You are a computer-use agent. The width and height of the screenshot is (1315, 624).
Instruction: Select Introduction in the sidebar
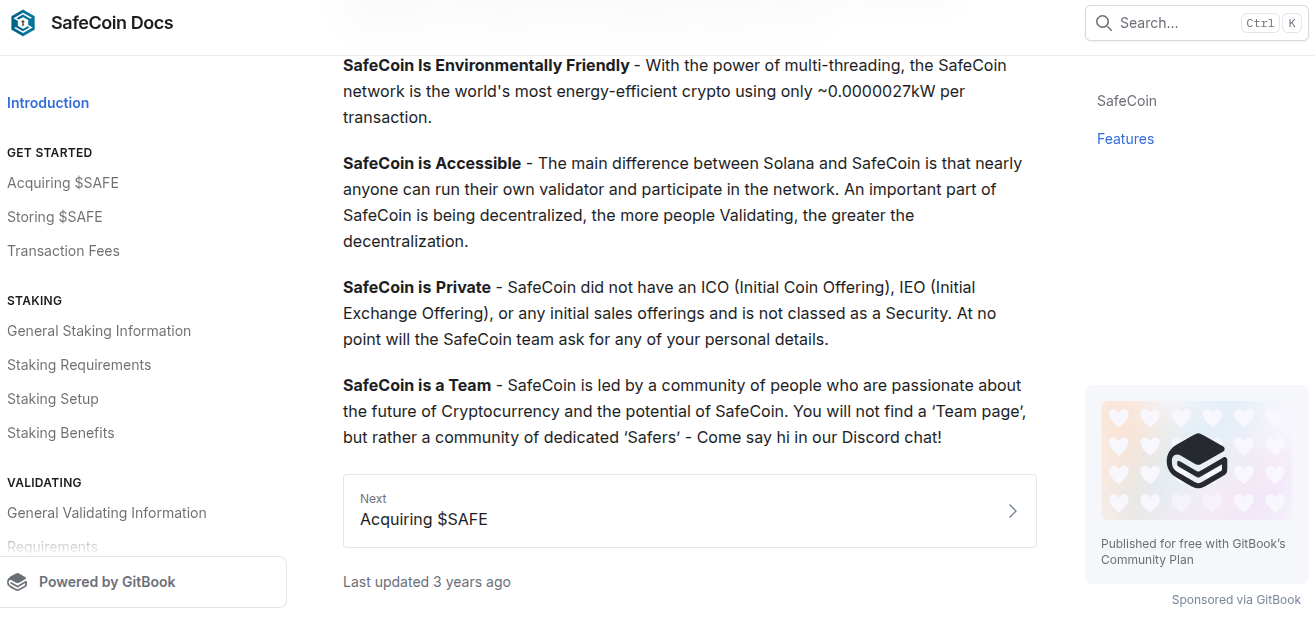coord(48,102)
